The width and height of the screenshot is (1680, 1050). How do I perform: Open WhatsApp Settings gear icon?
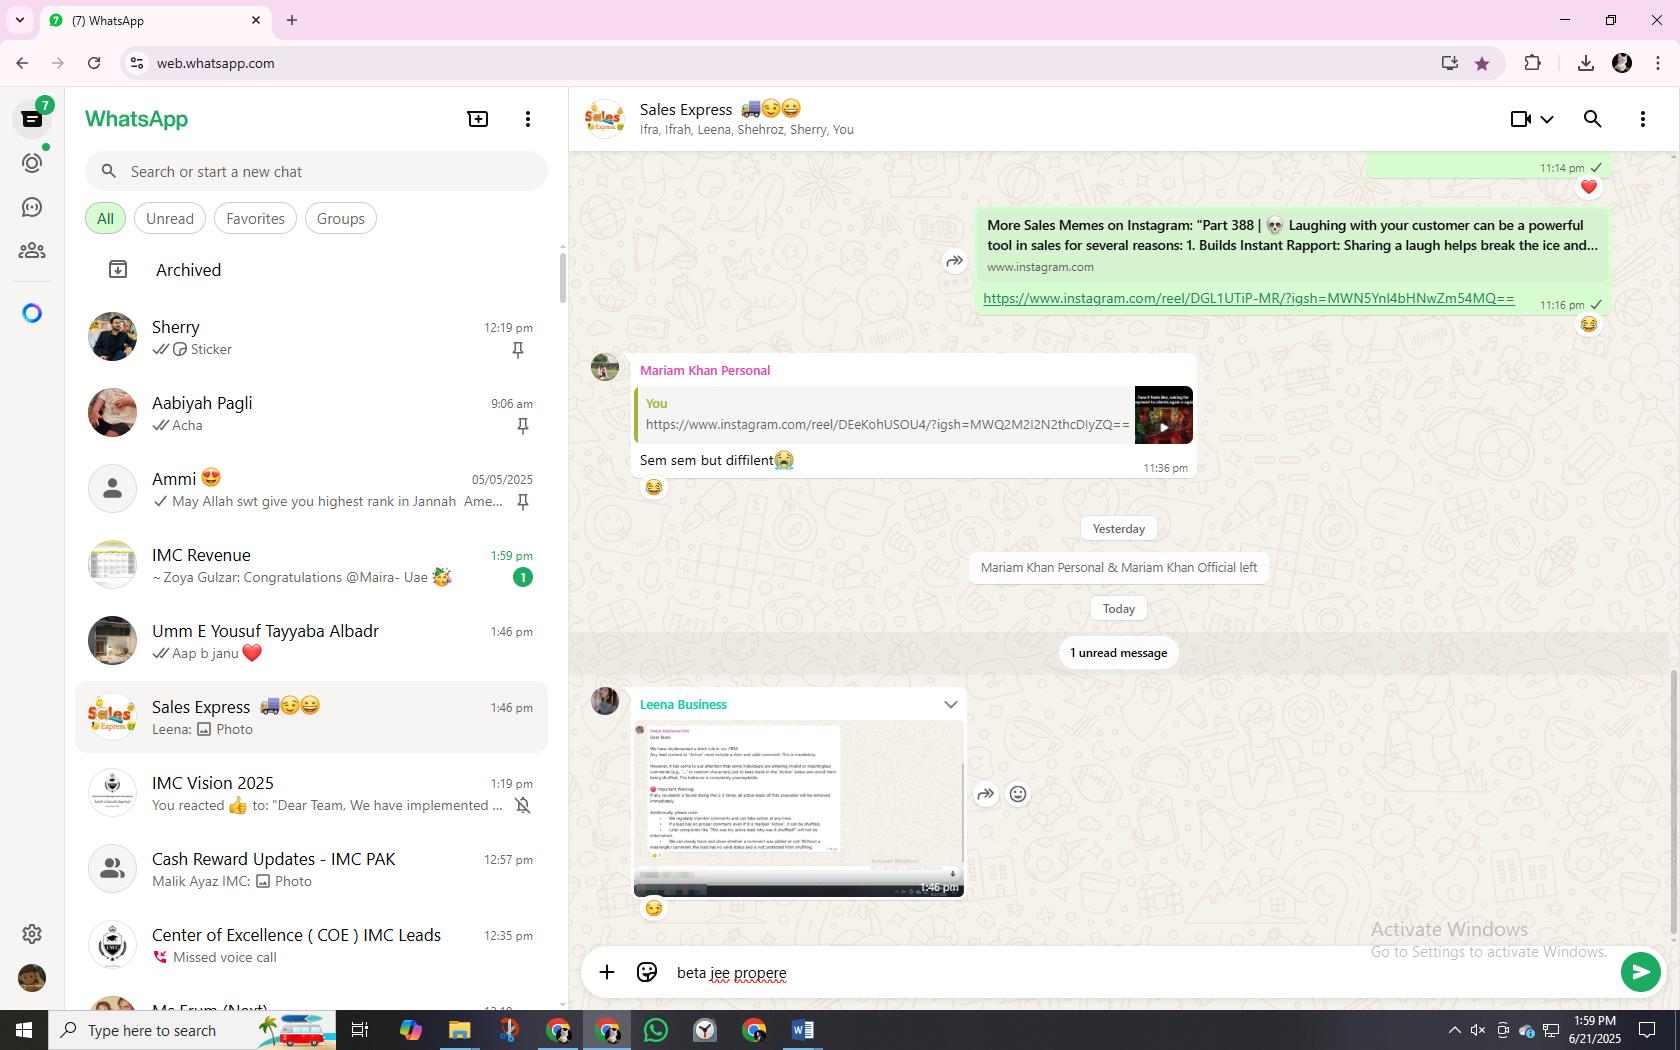32,933
